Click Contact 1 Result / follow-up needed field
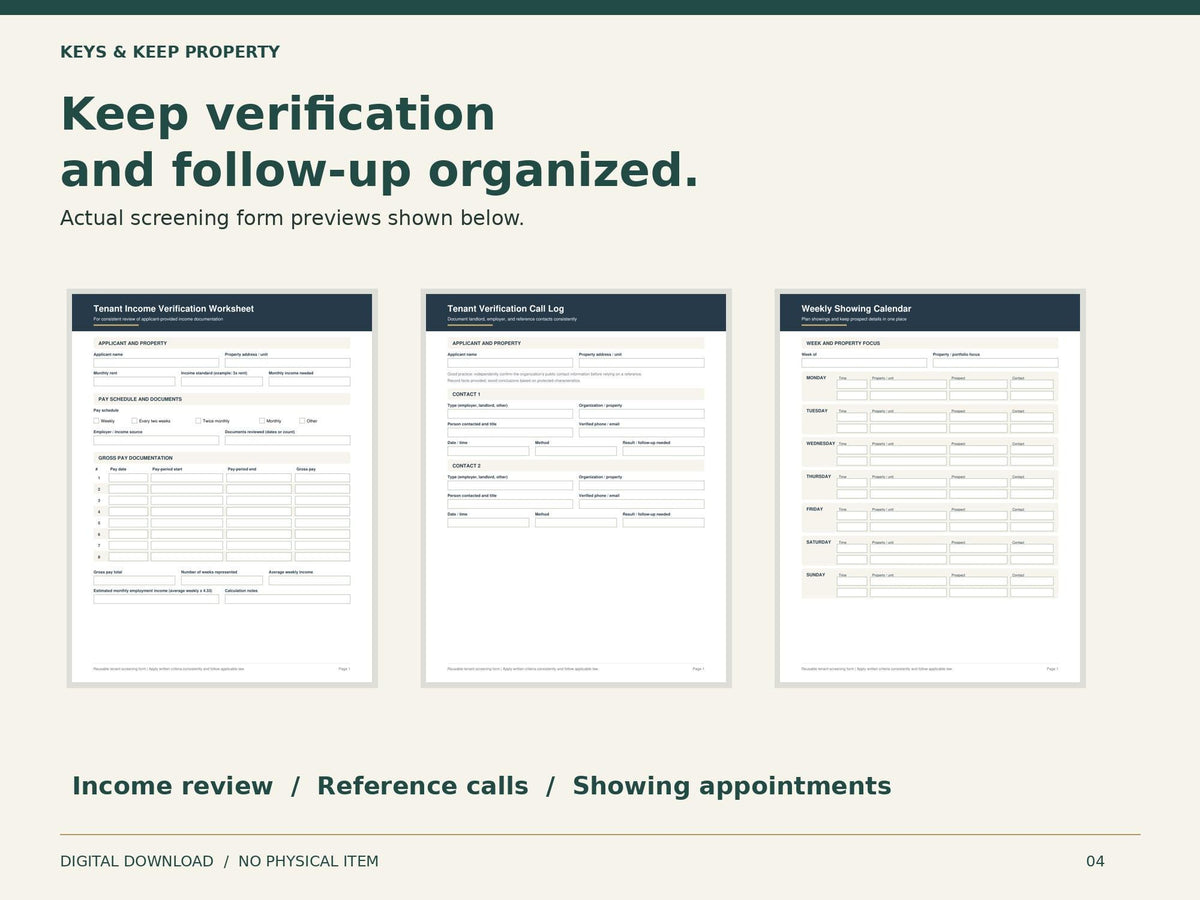 [663, 451]
